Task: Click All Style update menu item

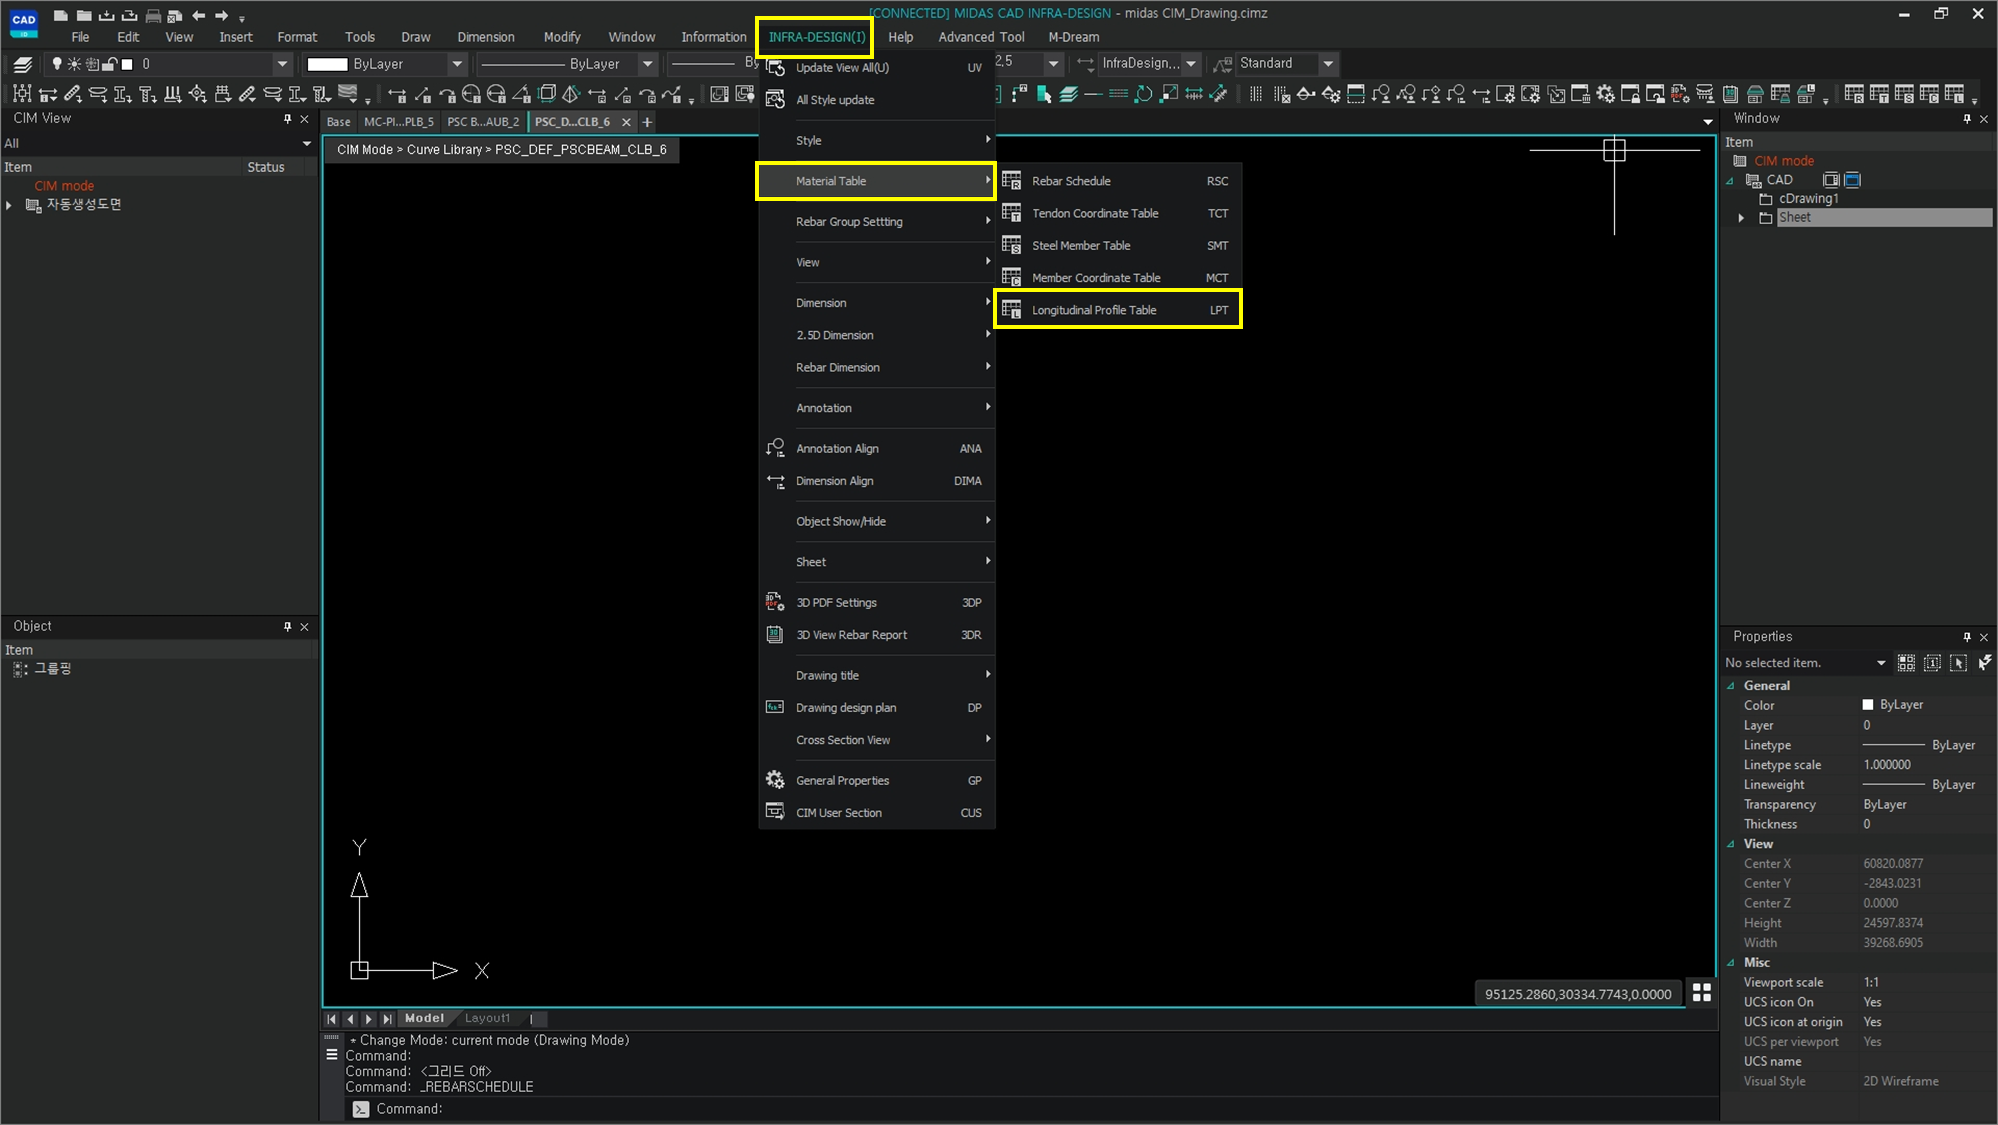Action: 877,100
